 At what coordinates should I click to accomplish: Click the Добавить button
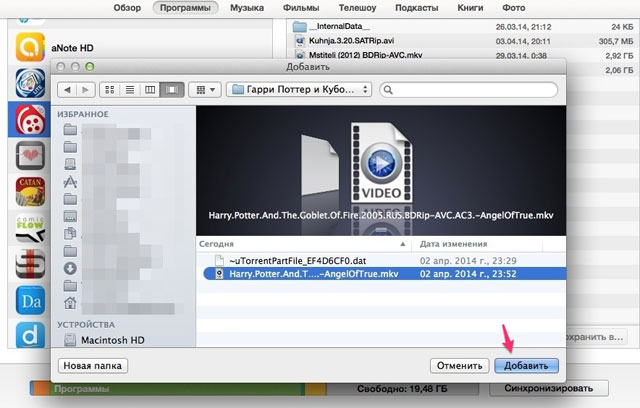526,366
